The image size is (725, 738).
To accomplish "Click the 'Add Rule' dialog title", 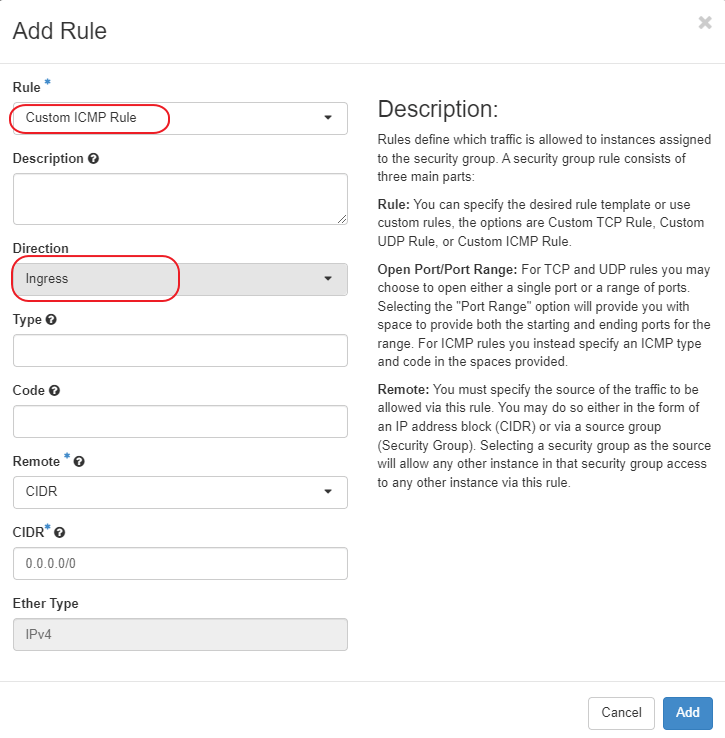I will pos(60,31).
